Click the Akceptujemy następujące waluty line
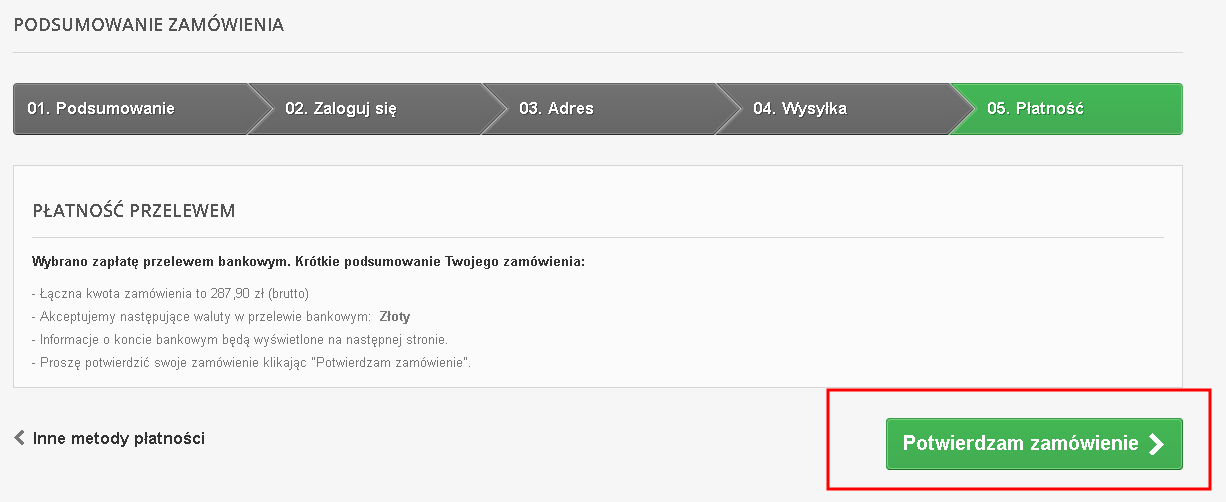 pos(221,317)
